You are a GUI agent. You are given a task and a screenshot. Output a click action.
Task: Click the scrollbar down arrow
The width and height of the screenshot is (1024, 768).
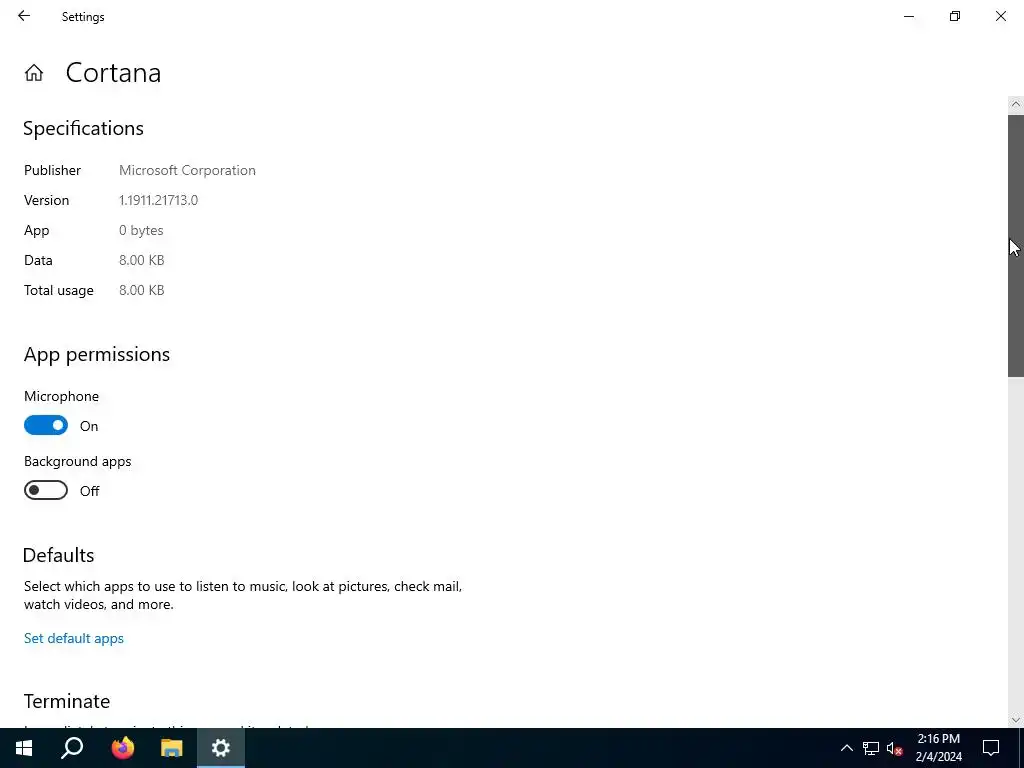[1016, 720]
